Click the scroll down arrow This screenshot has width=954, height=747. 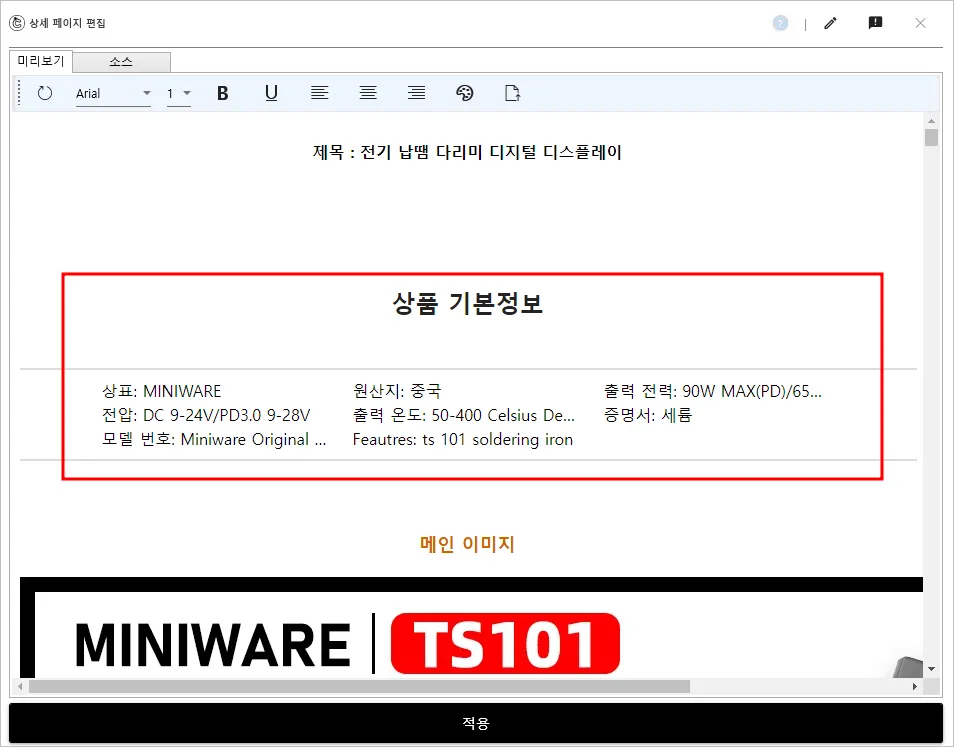931,669
